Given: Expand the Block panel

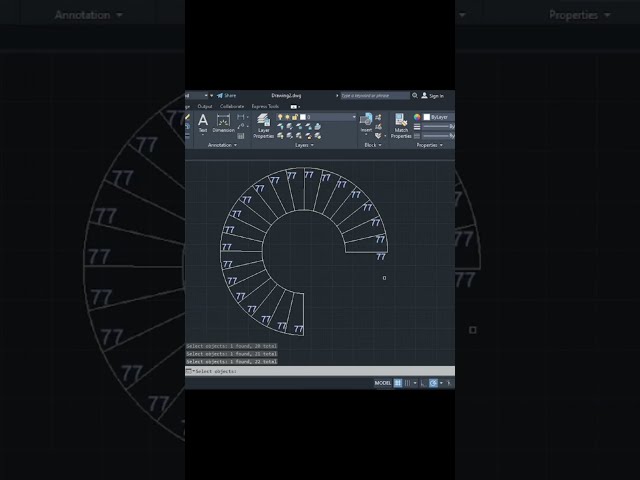Looking at the screenshot, I should click(373, 145).
